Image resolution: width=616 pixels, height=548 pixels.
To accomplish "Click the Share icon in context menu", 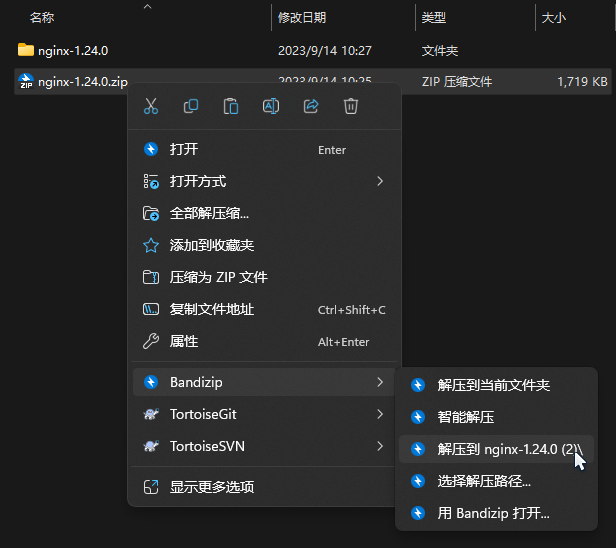I will 311,106.
